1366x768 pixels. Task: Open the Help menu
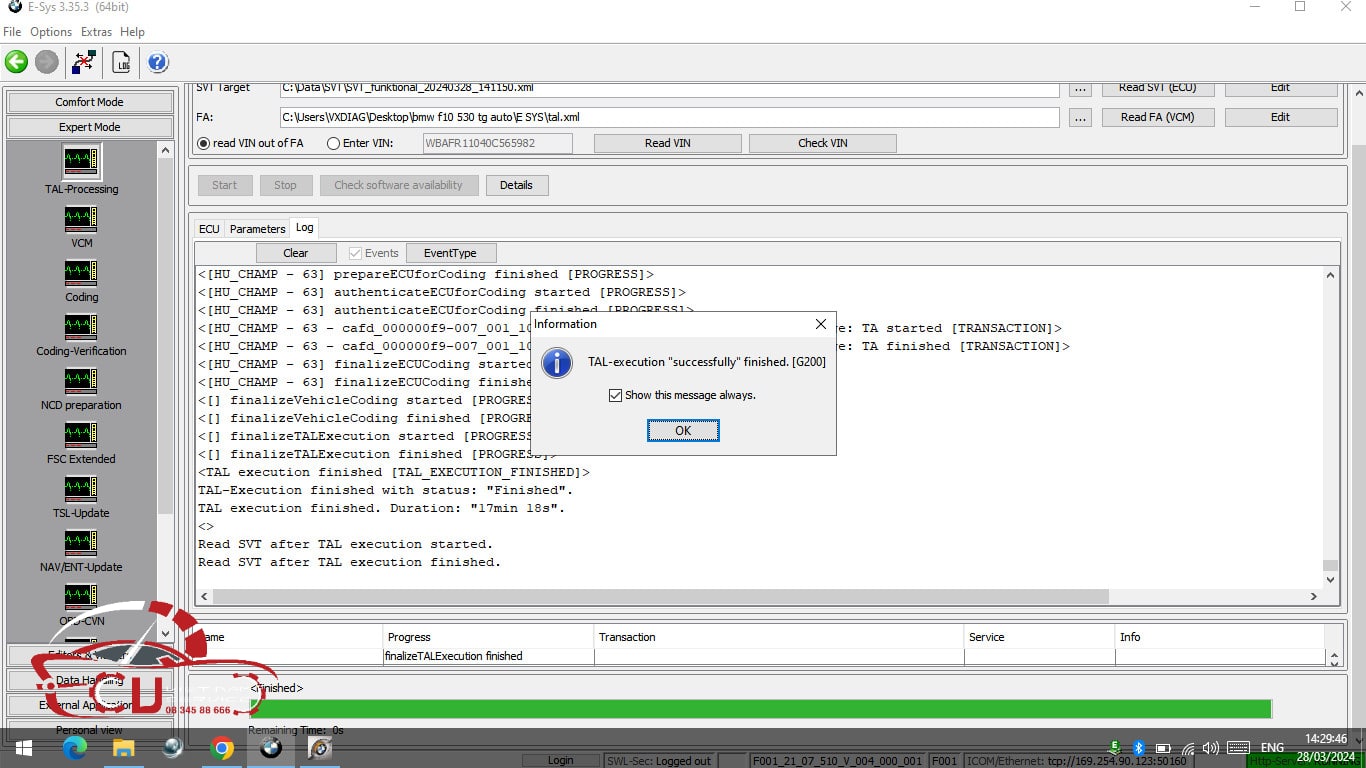click(x=132, y=32)
